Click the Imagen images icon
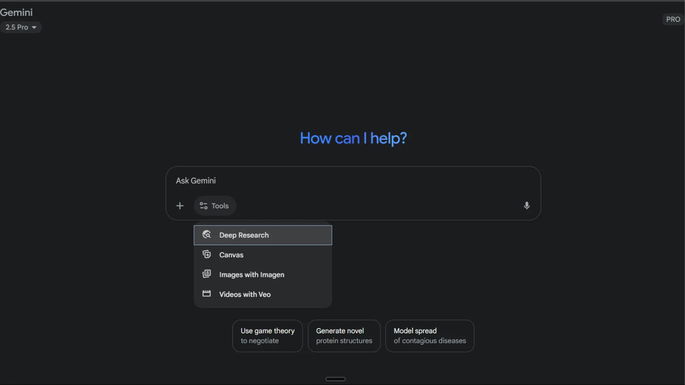 (207, 274)
